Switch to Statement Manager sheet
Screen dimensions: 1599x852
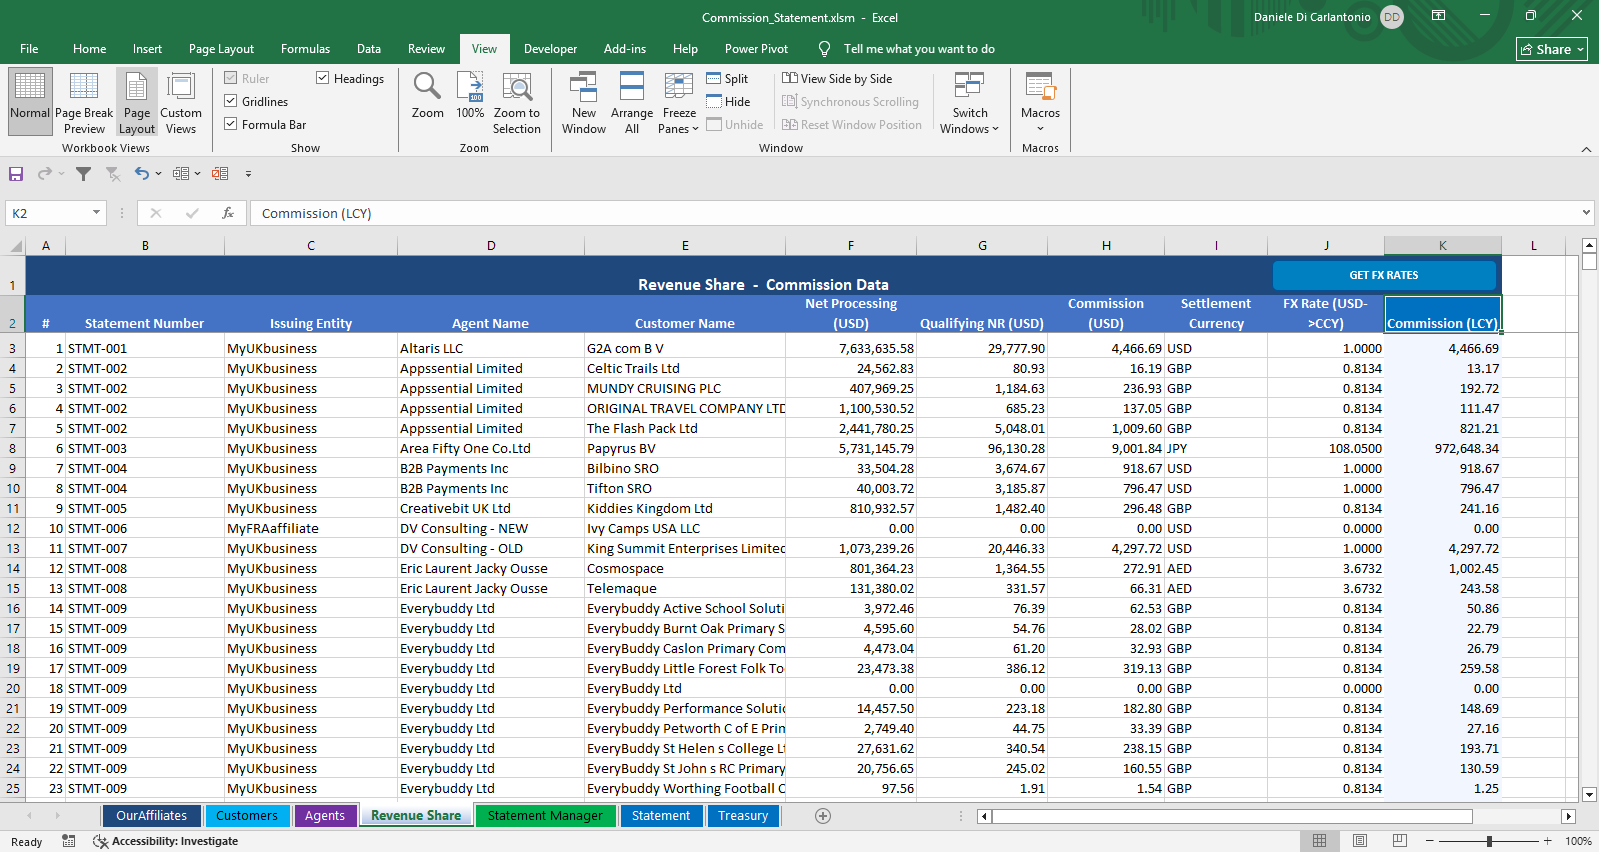(x=545, y=816)
